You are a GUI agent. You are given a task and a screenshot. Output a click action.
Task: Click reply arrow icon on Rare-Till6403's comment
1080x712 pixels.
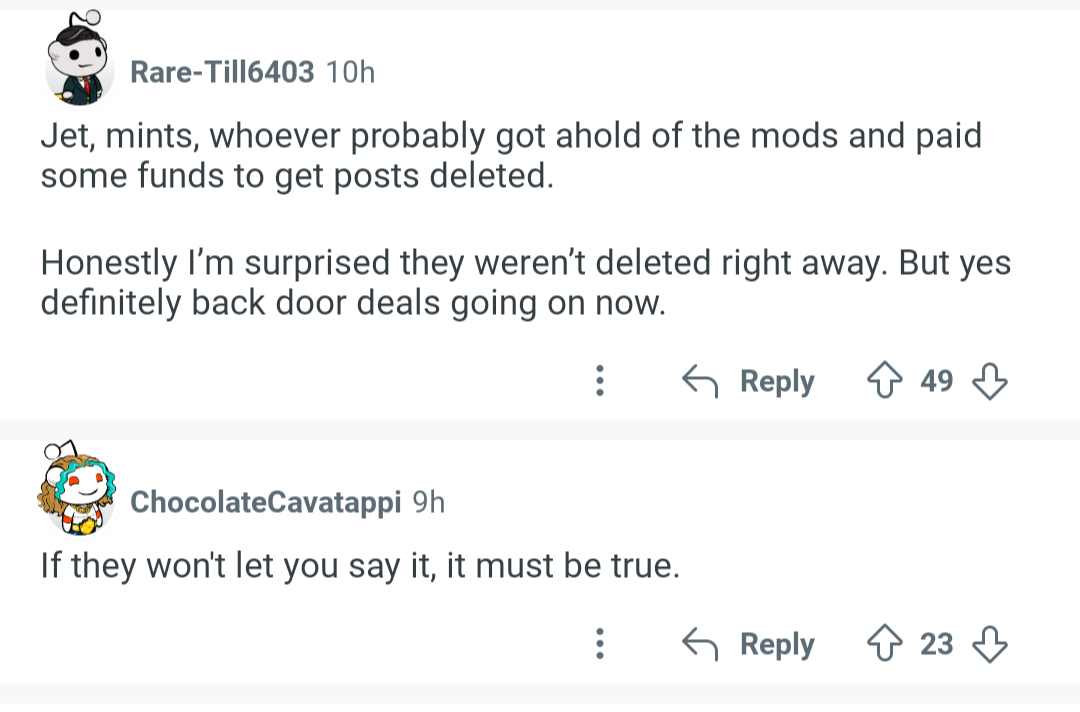701,381
